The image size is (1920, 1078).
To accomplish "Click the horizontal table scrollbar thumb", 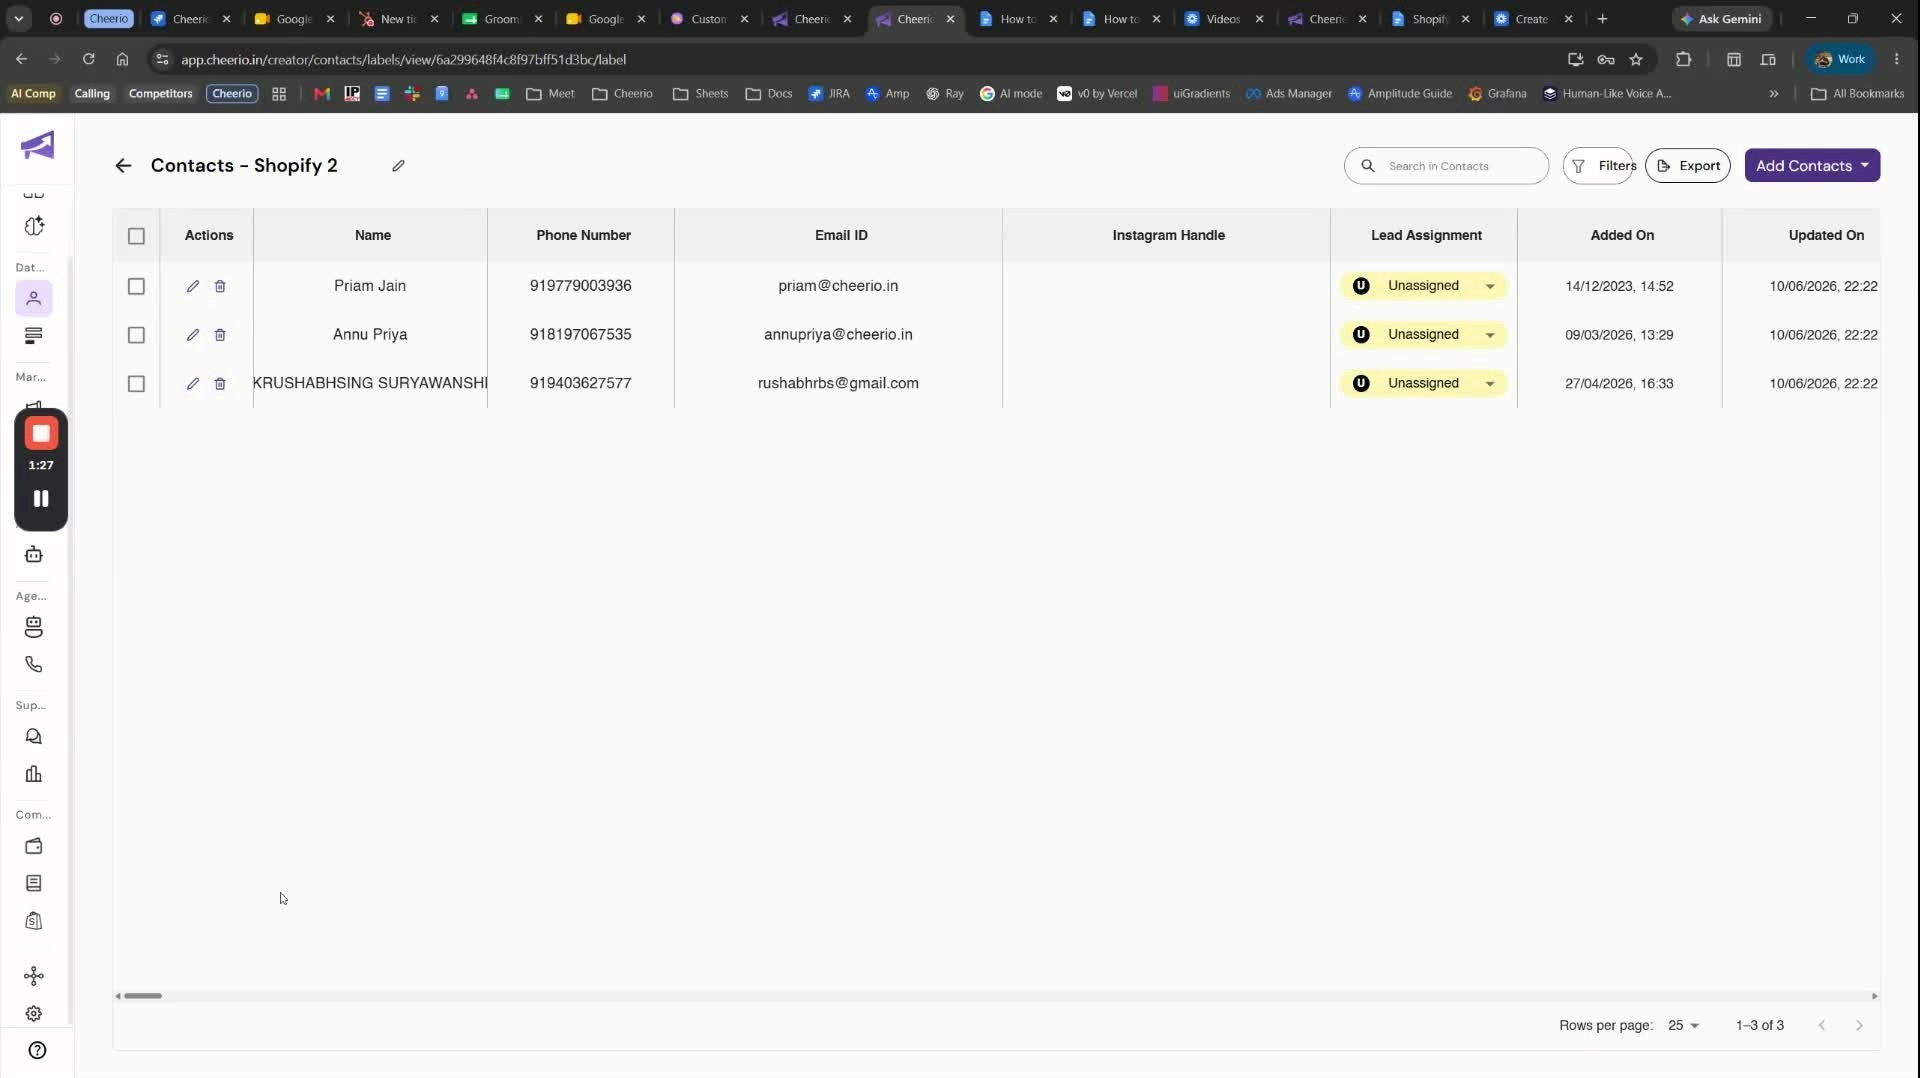I will point(143,996).
